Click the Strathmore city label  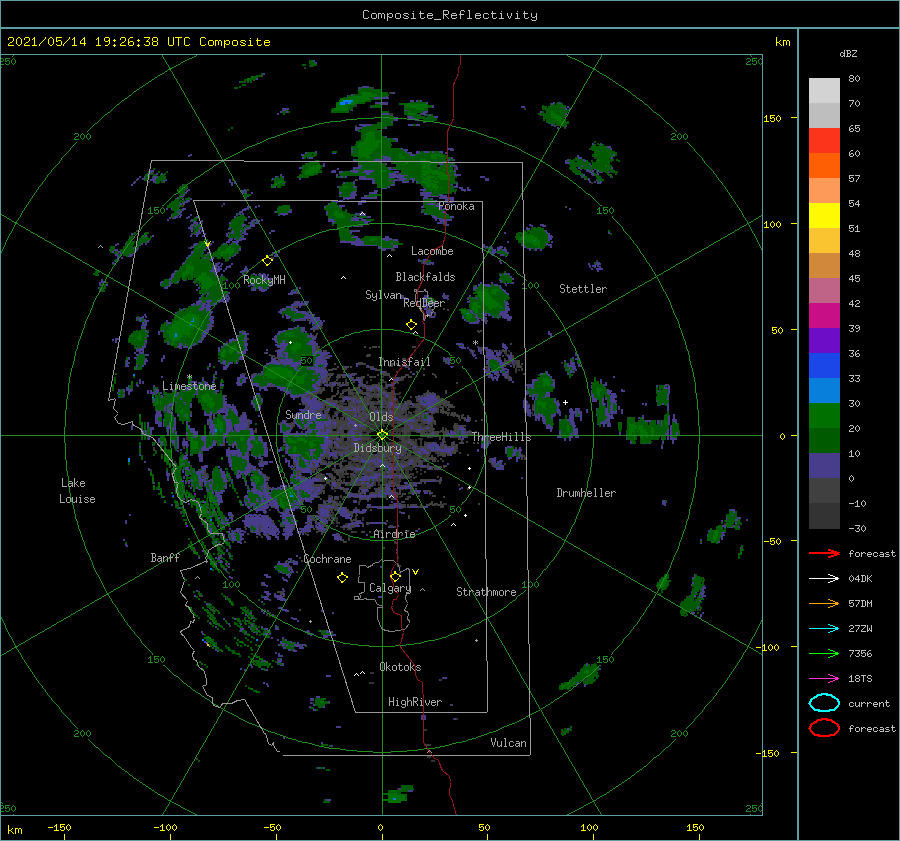(486, 592)
